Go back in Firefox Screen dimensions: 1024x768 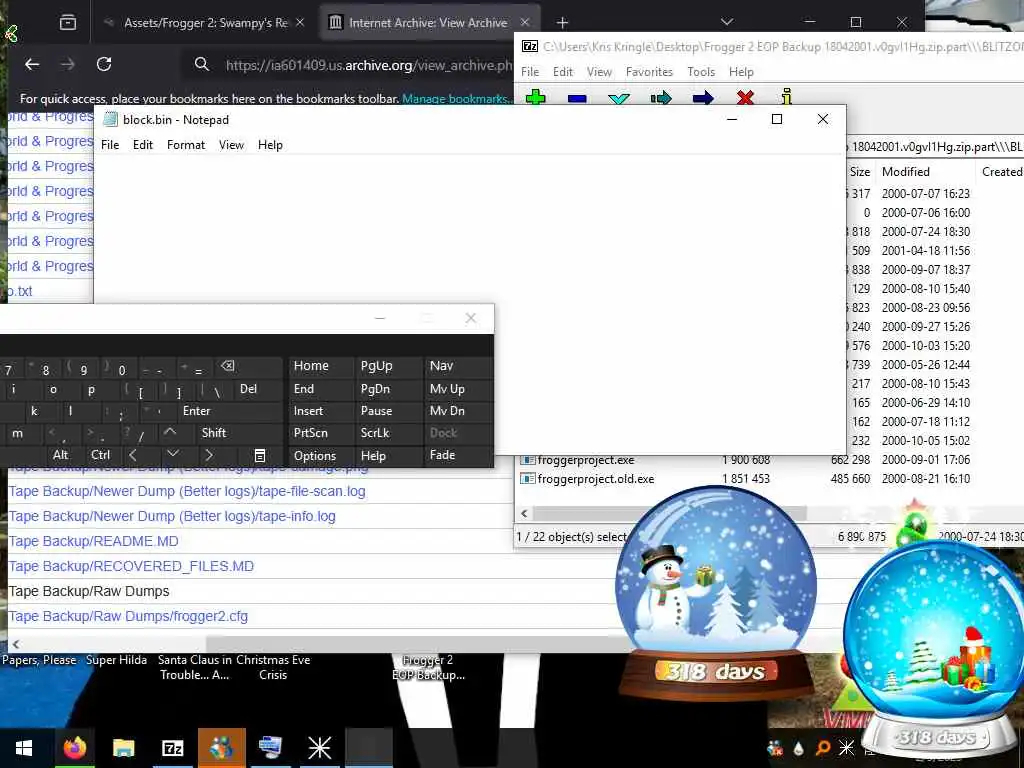point(32,64)
